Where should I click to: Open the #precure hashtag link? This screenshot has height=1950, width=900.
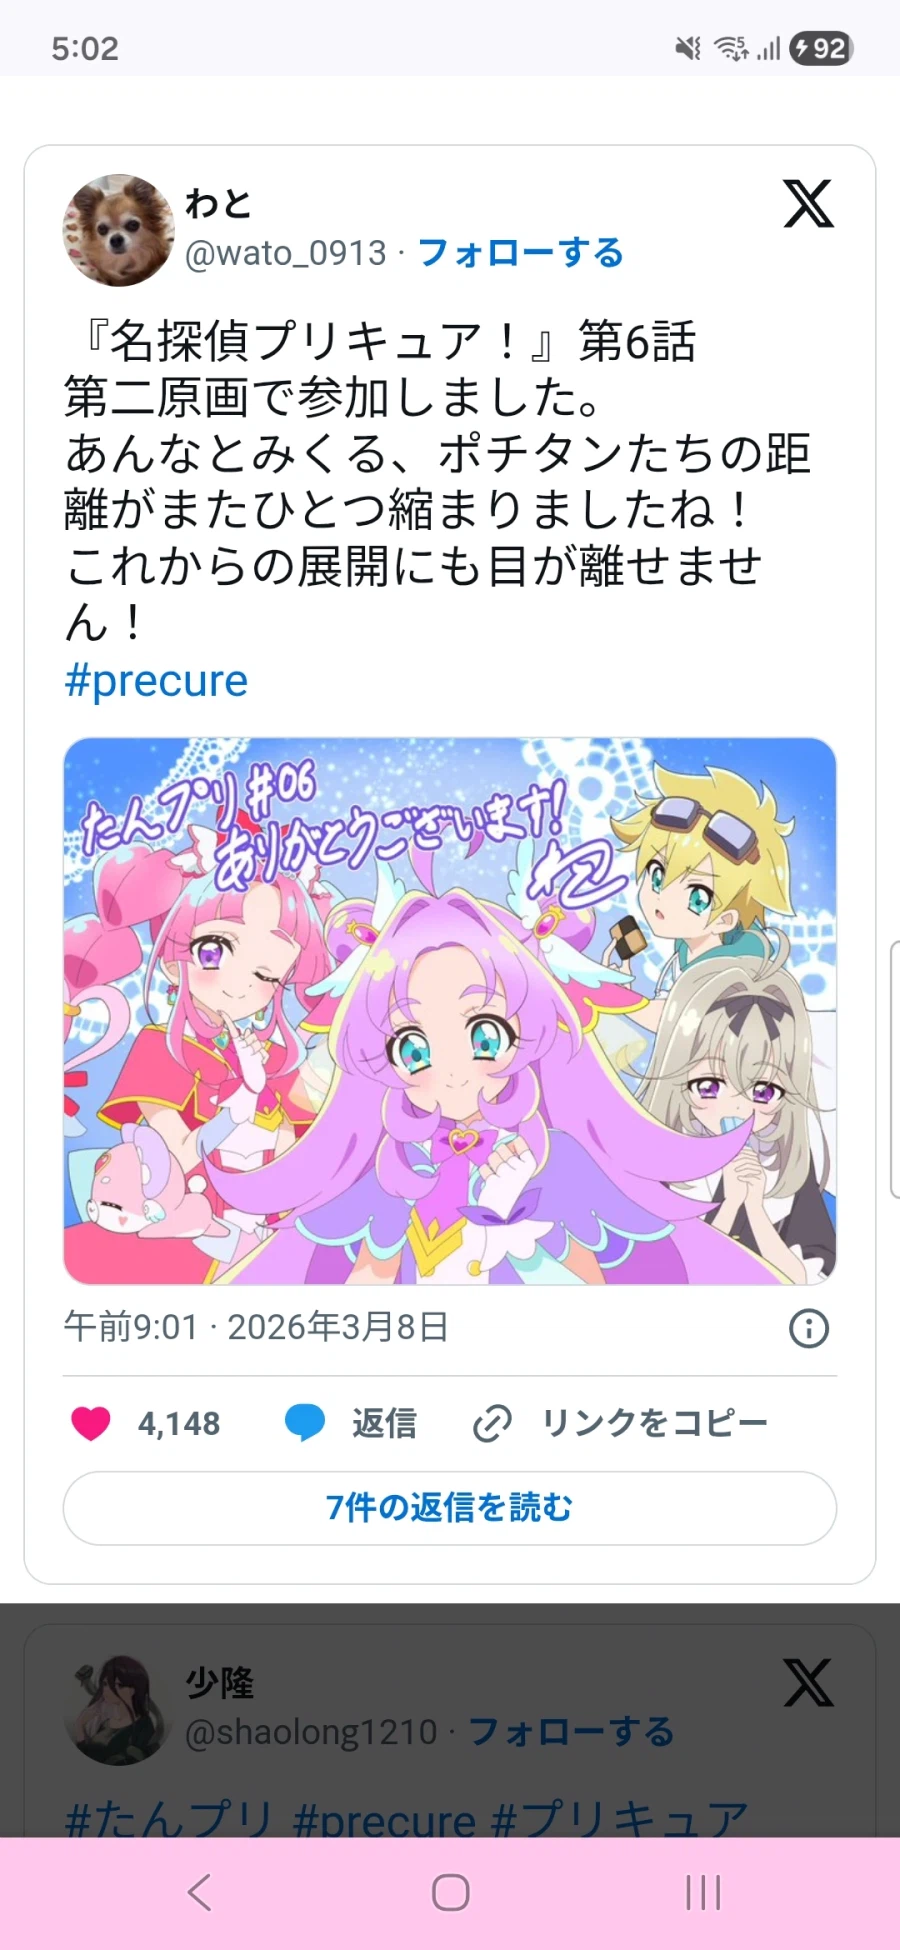click(156, 681)
